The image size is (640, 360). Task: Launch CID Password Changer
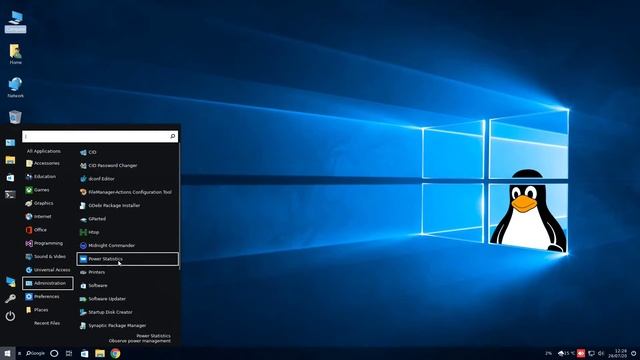(109, 166)
